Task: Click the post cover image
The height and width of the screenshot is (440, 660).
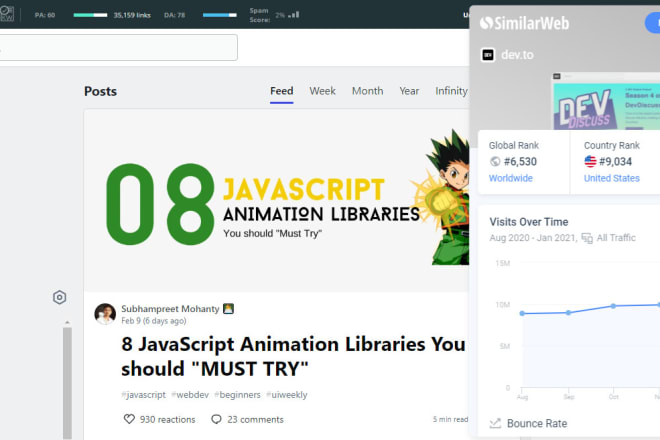Action: coord(277,200)
